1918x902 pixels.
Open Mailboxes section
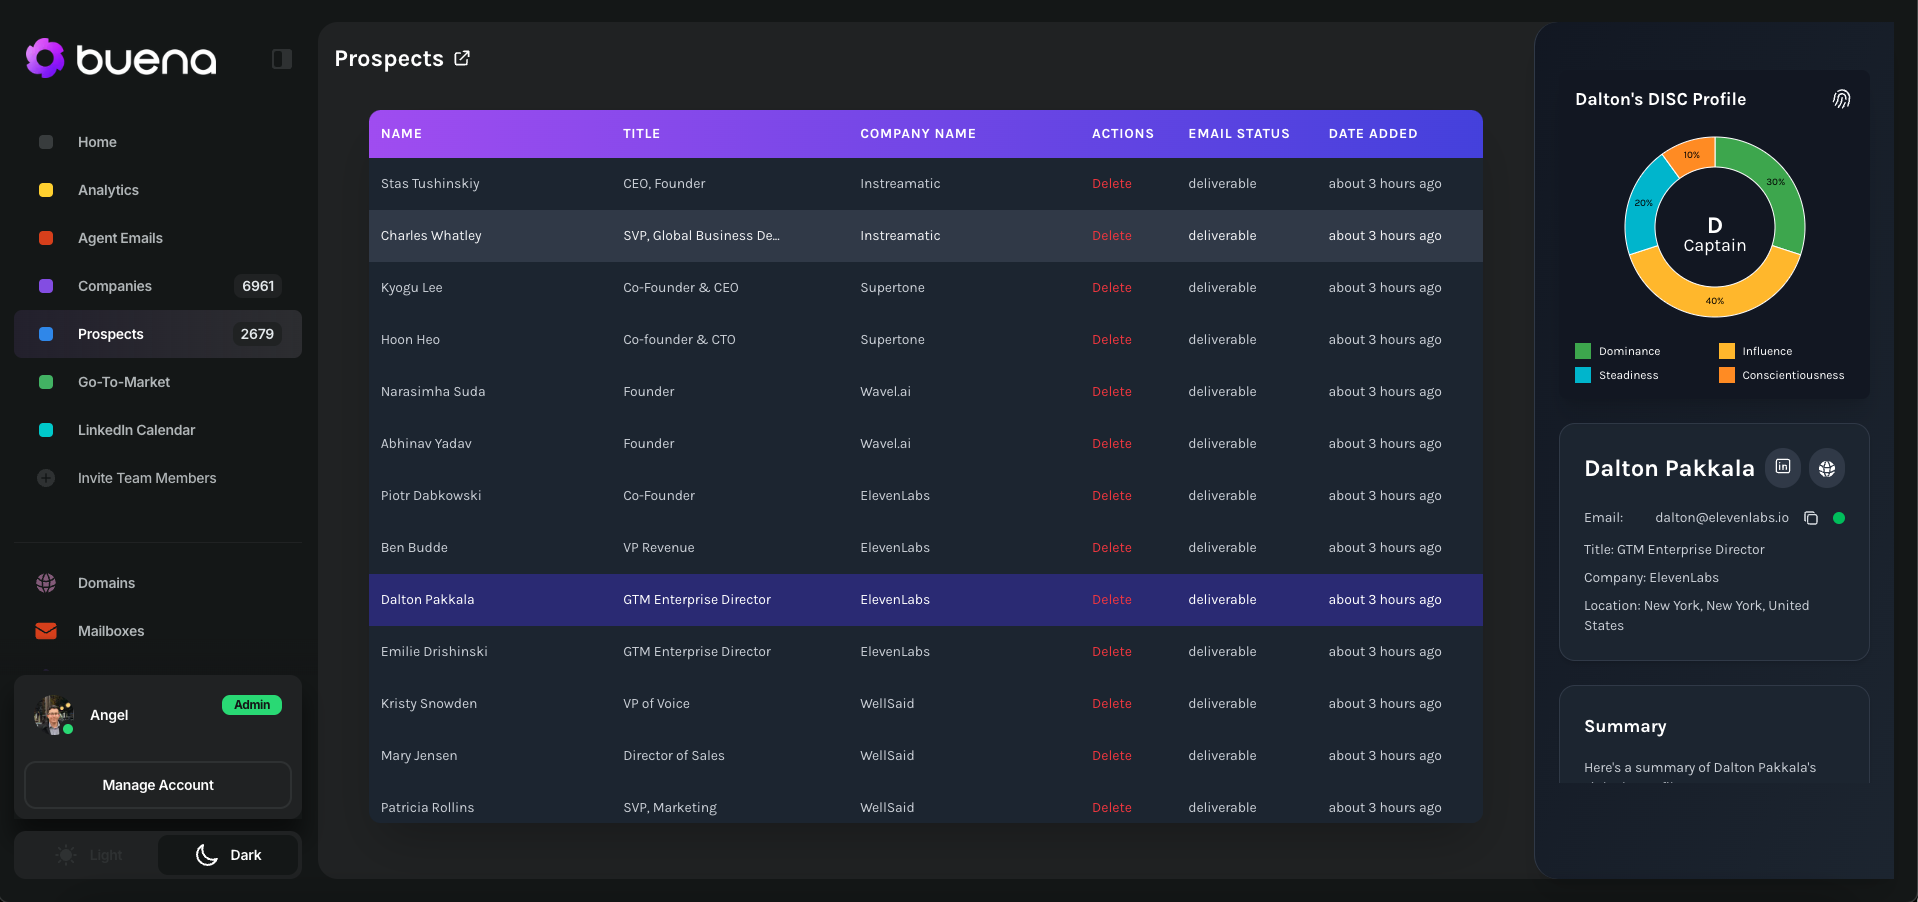point(158,631)
